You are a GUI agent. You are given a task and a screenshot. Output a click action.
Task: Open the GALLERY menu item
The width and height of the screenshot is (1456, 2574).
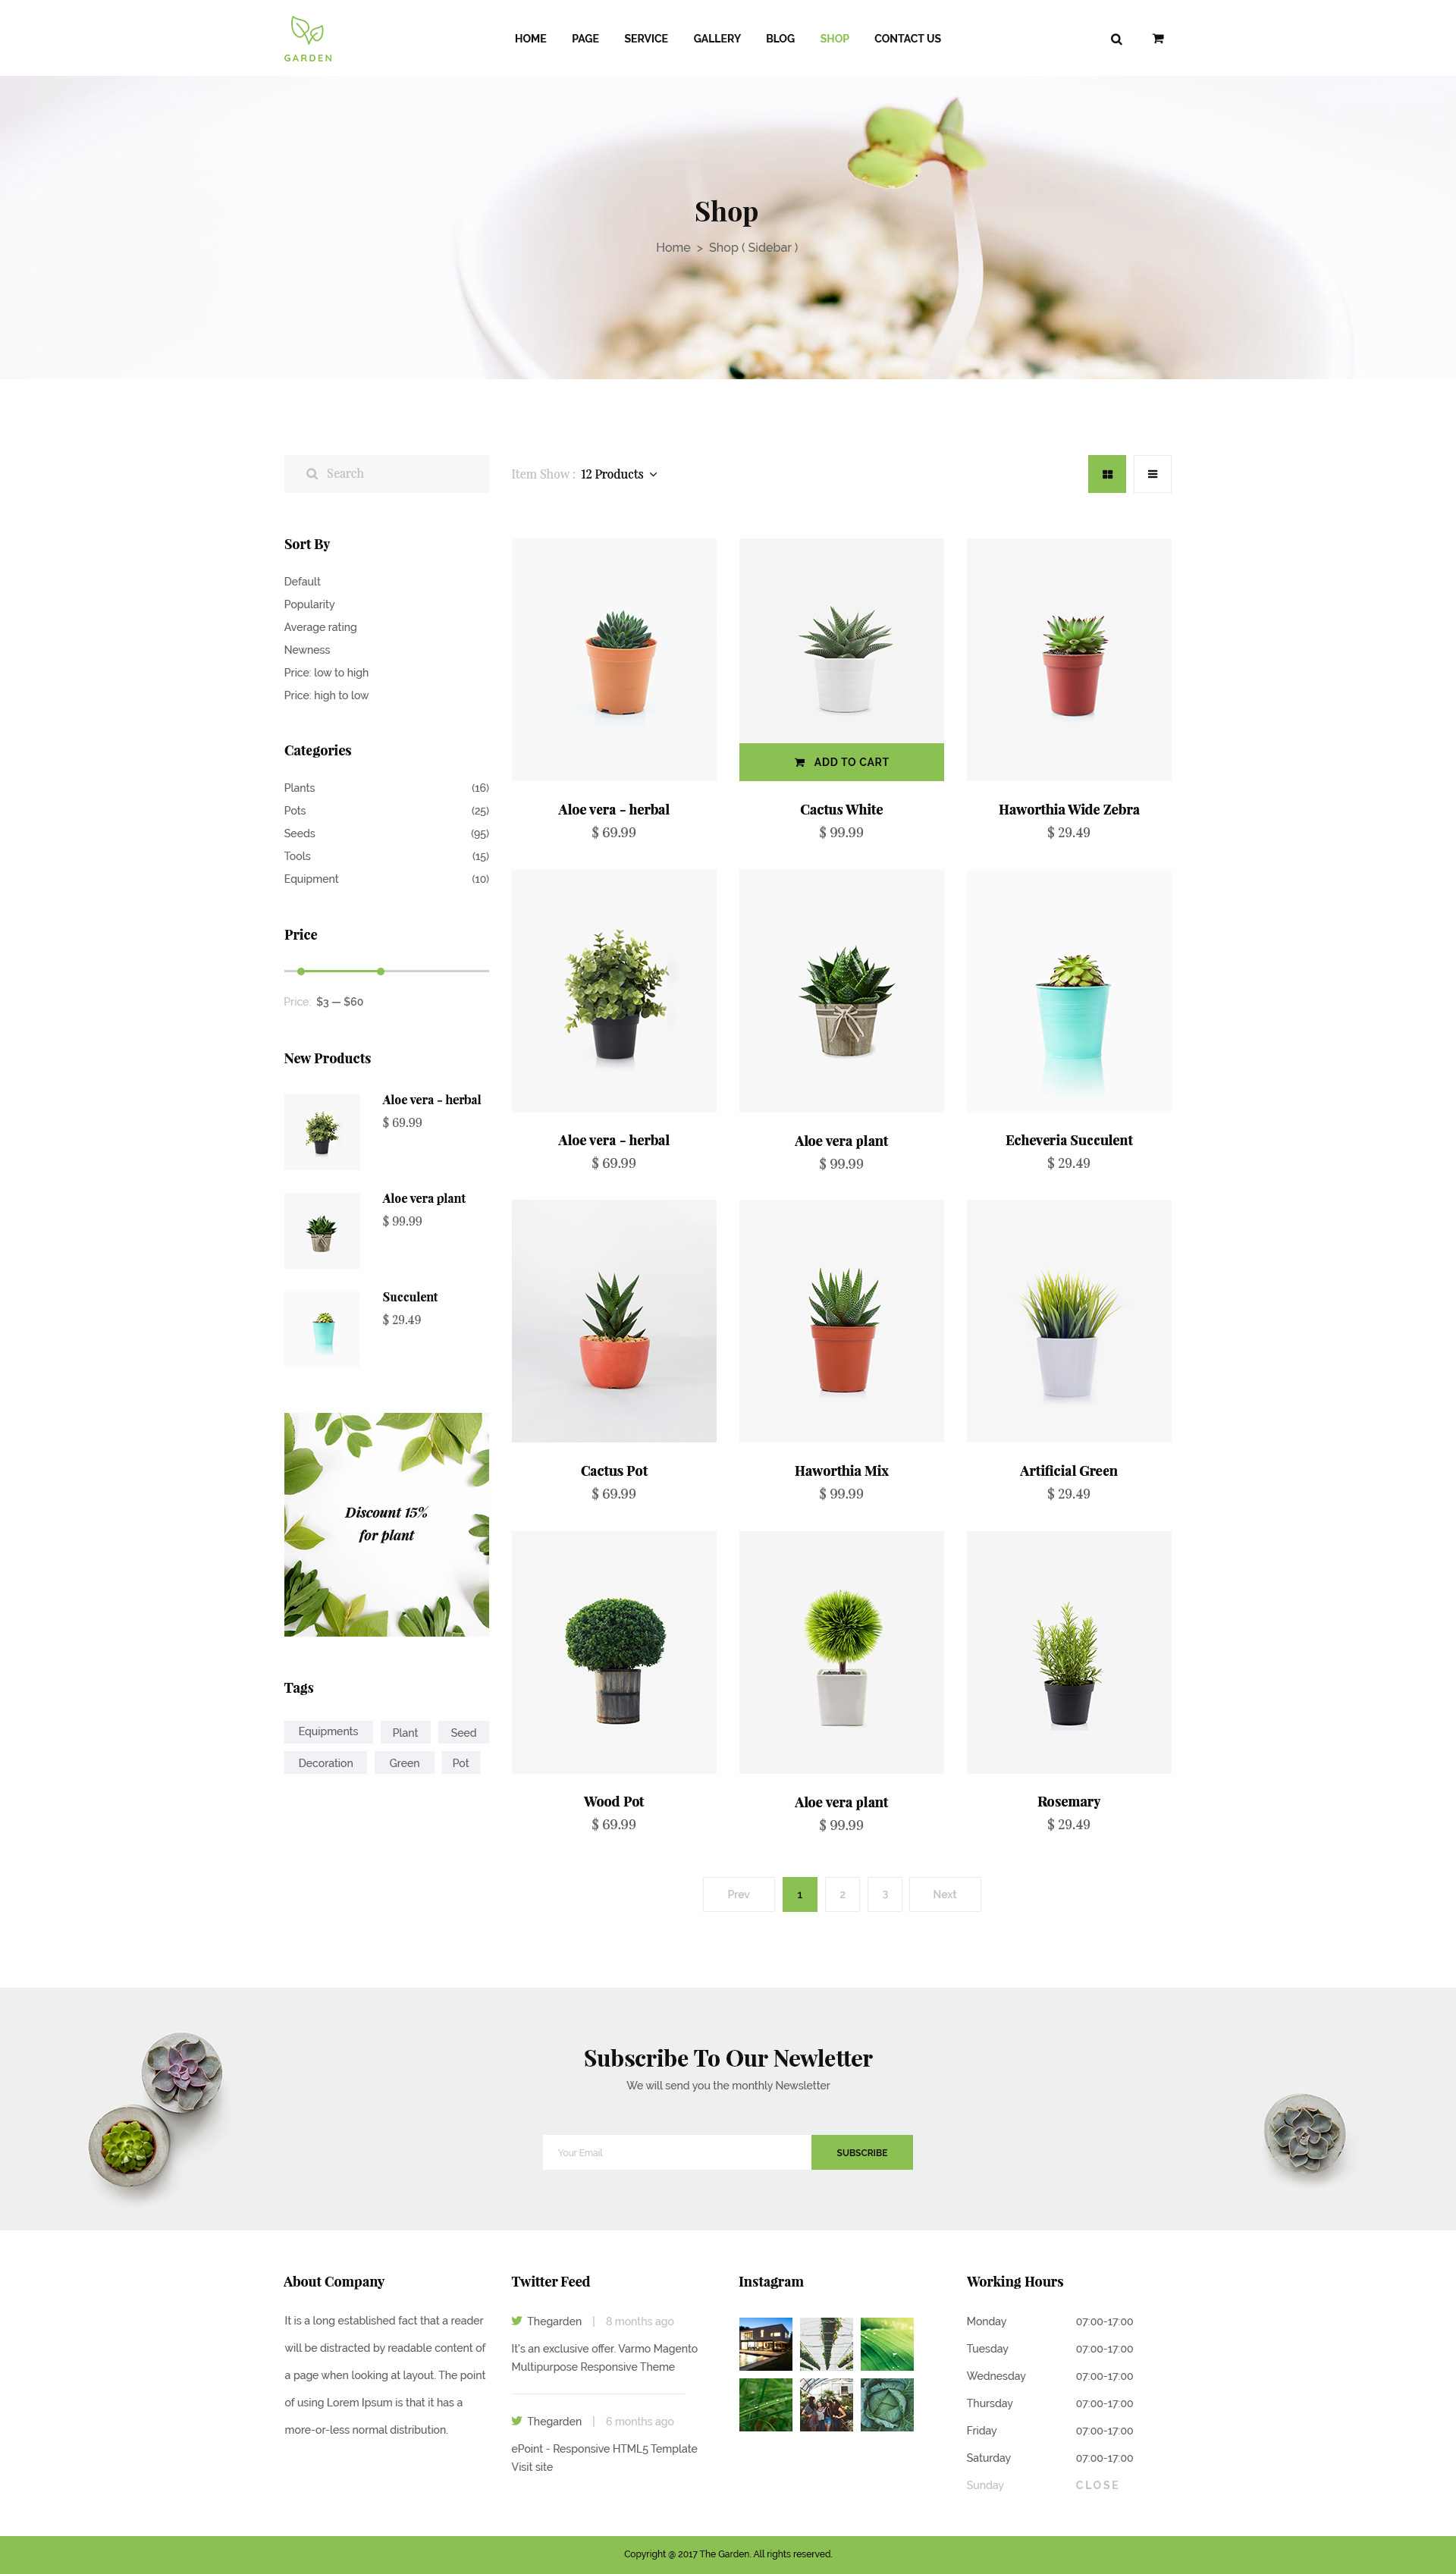(717, 39)
